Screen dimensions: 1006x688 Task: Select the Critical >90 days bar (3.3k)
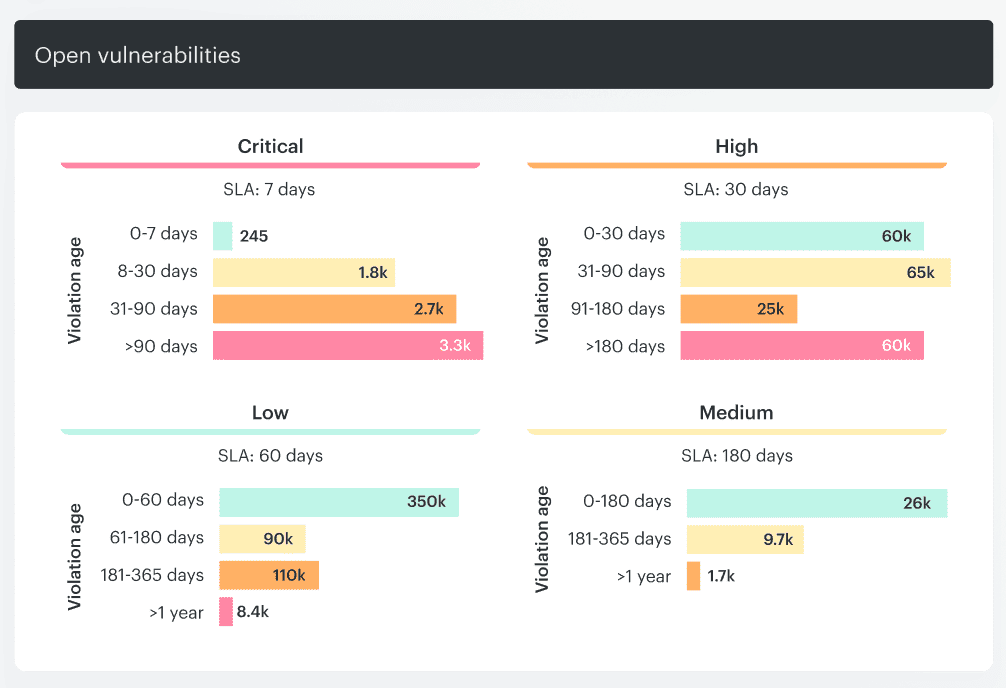tap(348, 346)
